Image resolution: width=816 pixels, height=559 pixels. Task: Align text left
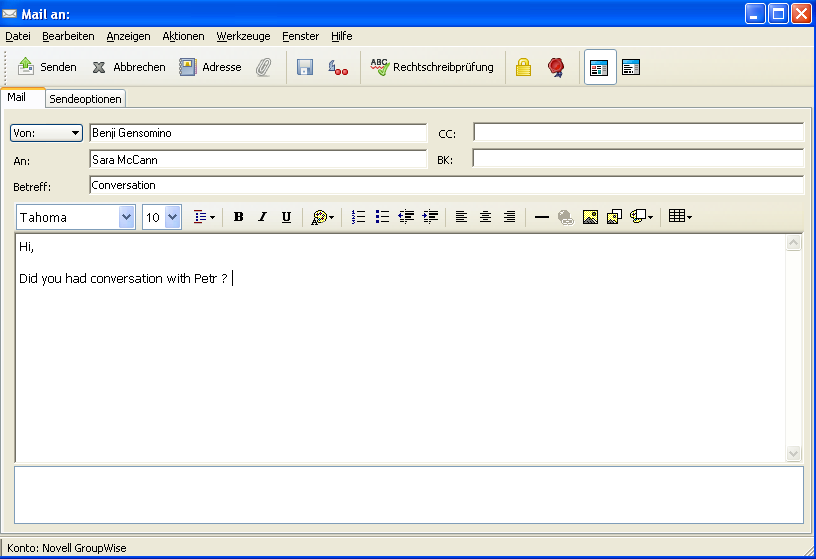click(461, 217)
